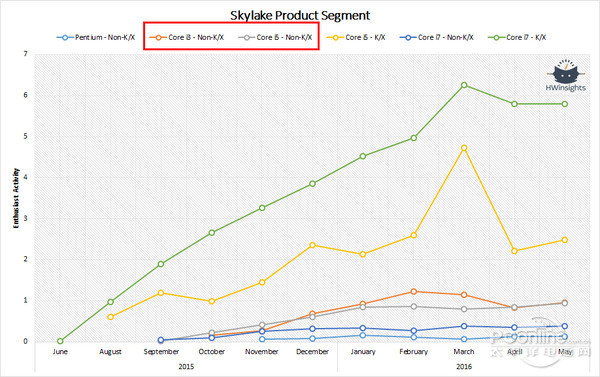This screenshot has width=600, height=377.
Task: Click the orange Core i3 March marker
Action: [x=464, y=295]
